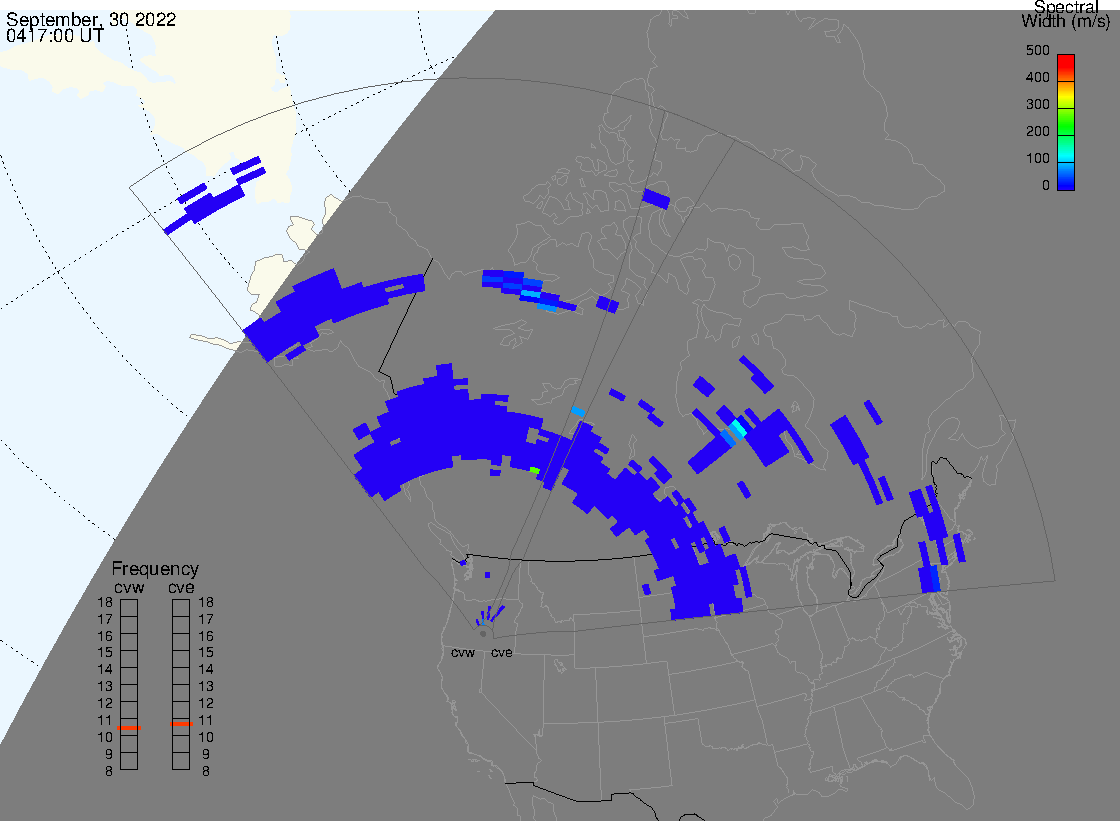This screenshot has height=821, width=1120.
Task: Click the '18' label left of the cvw bar
Action: pos(105,602)
